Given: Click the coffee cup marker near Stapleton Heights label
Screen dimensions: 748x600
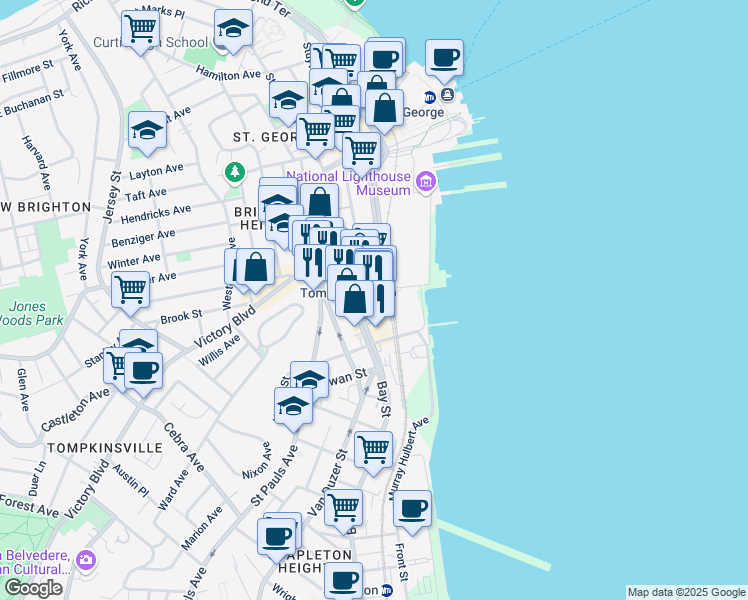Looking at the screenshot, I should tap(276, 539).
